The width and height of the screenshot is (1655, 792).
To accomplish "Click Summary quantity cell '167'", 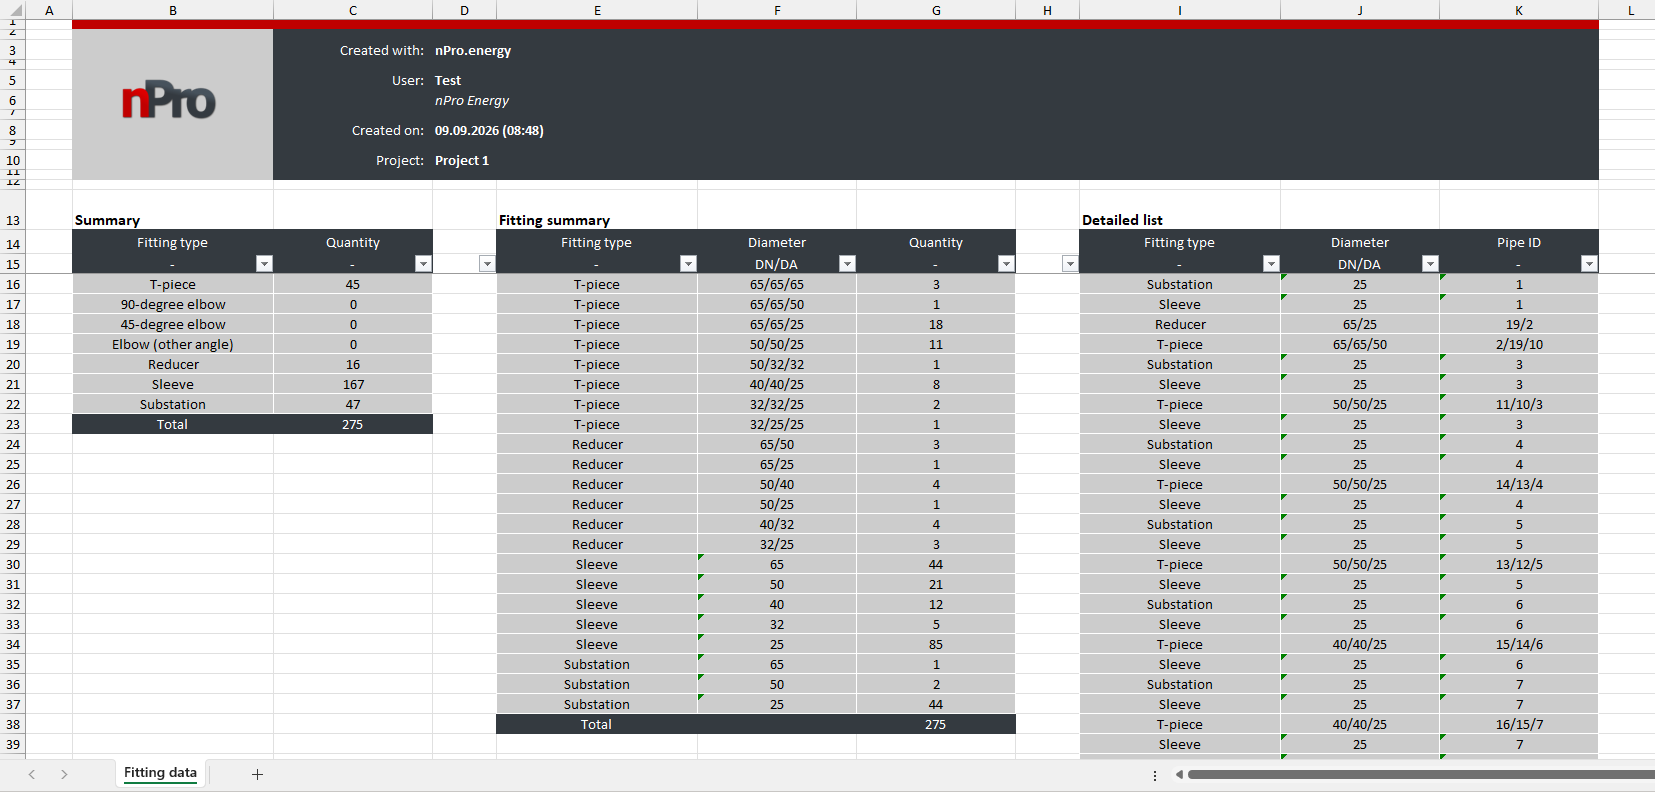I will (353, 384).
